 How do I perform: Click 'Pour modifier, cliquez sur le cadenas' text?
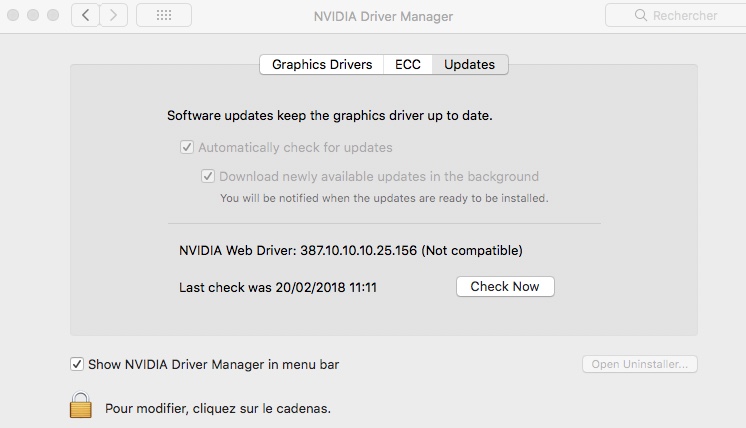pos(218,409)
